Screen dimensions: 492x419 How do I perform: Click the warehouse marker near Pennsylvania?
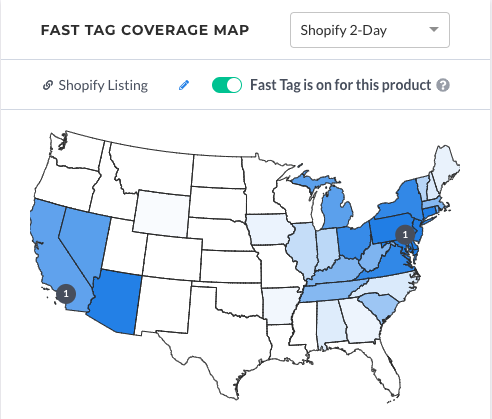tap(405, 235)
